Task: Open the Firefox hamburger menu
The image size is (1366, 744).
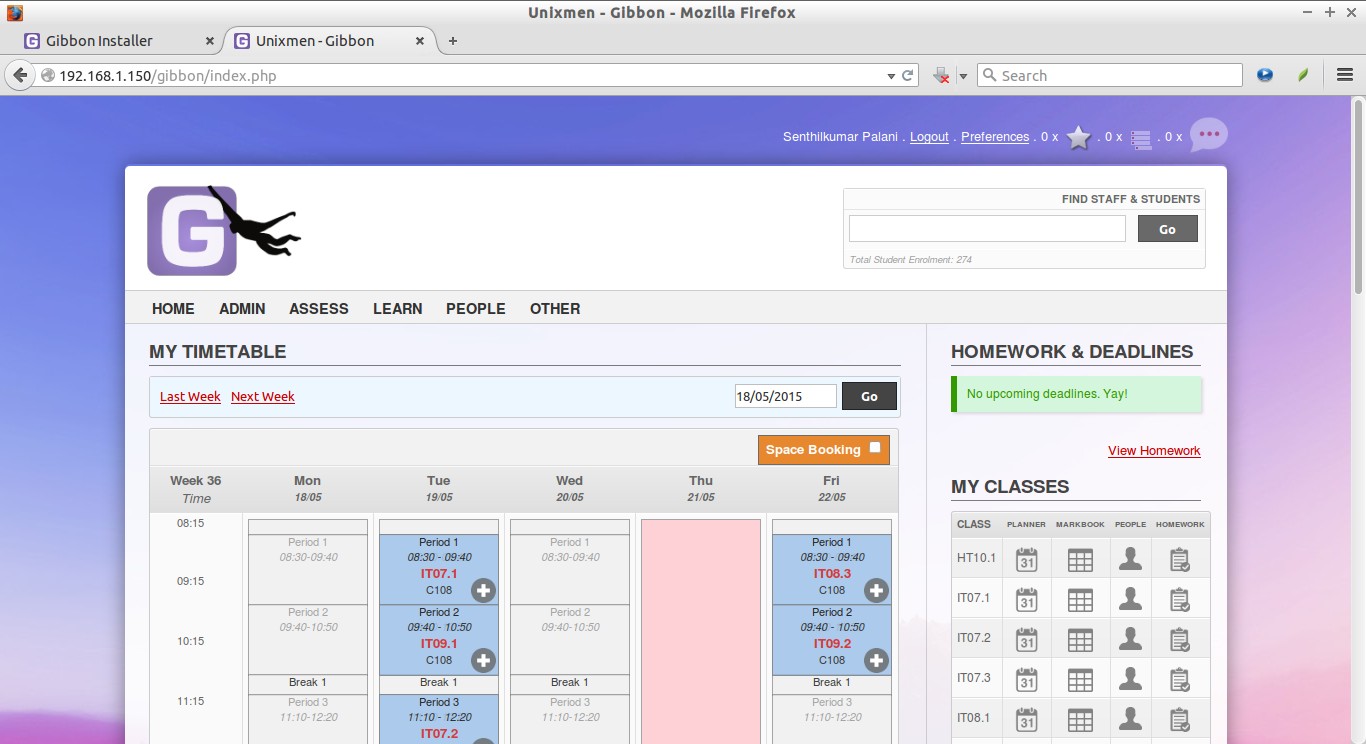Action: click(1345, 75)
